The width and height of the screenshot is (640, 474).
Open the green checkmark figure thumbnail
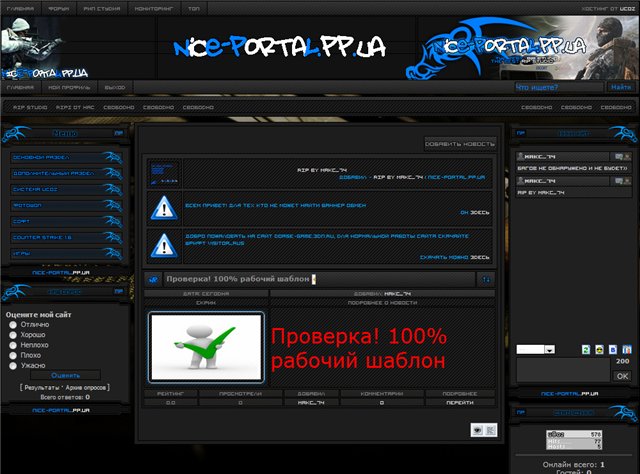click(x=206, y=347)
